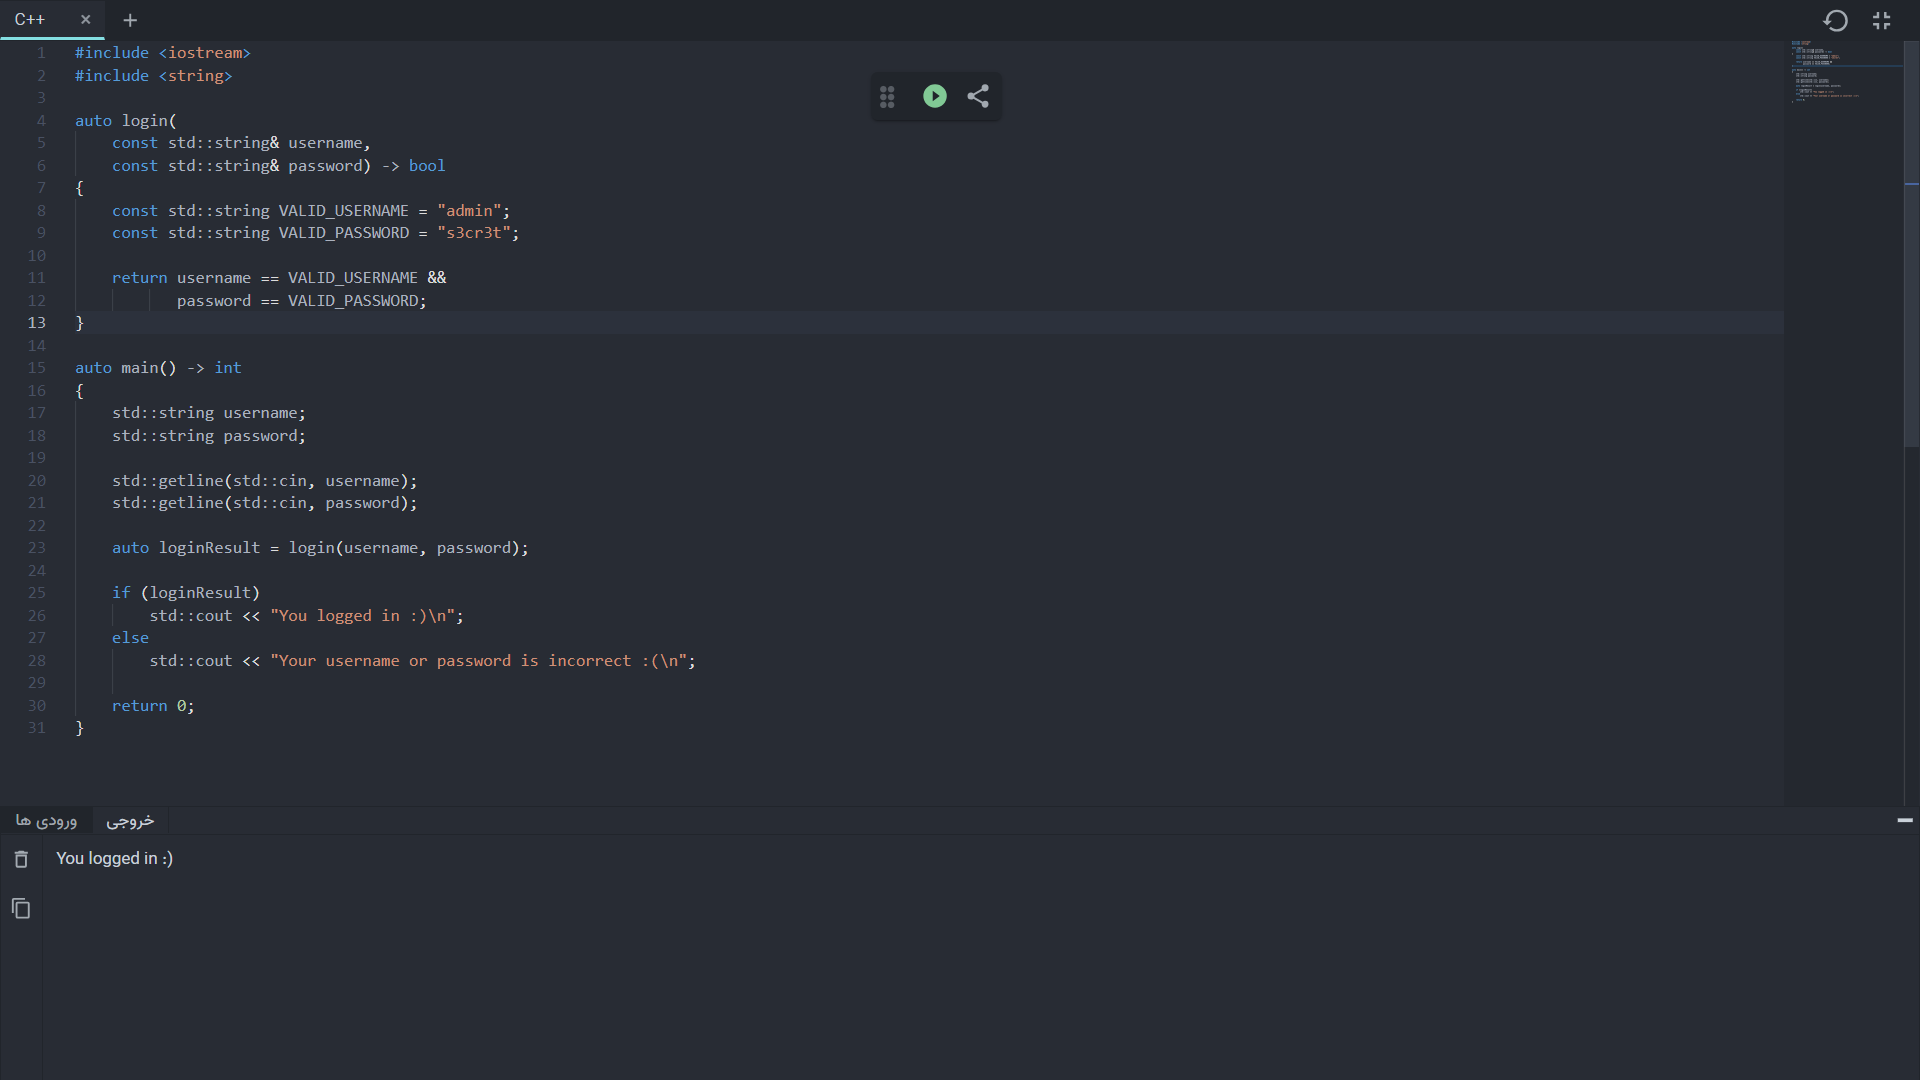The height and width of the screenshot is (1080, 1920).
Task: Click the Run/Play button to execute code
Action: [935, 96]
